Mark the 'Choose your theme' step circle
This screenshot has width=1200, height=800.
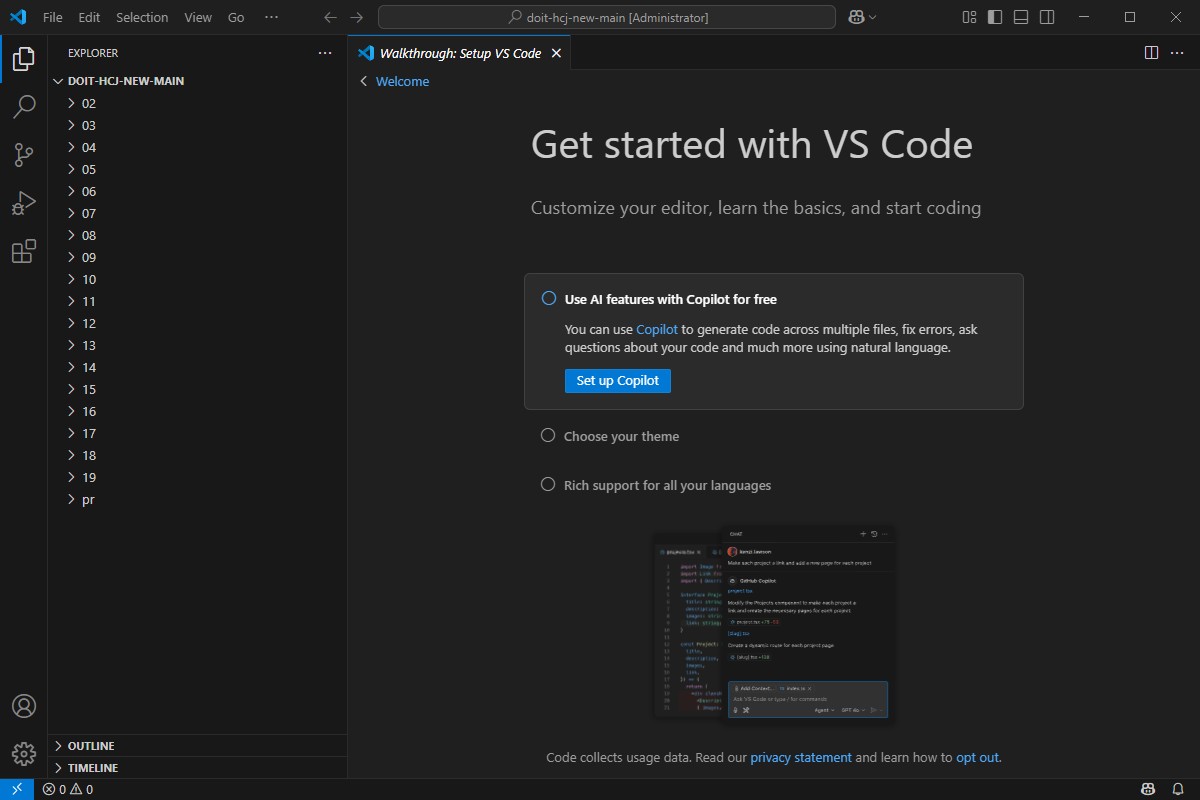click(x=547, y=435)
